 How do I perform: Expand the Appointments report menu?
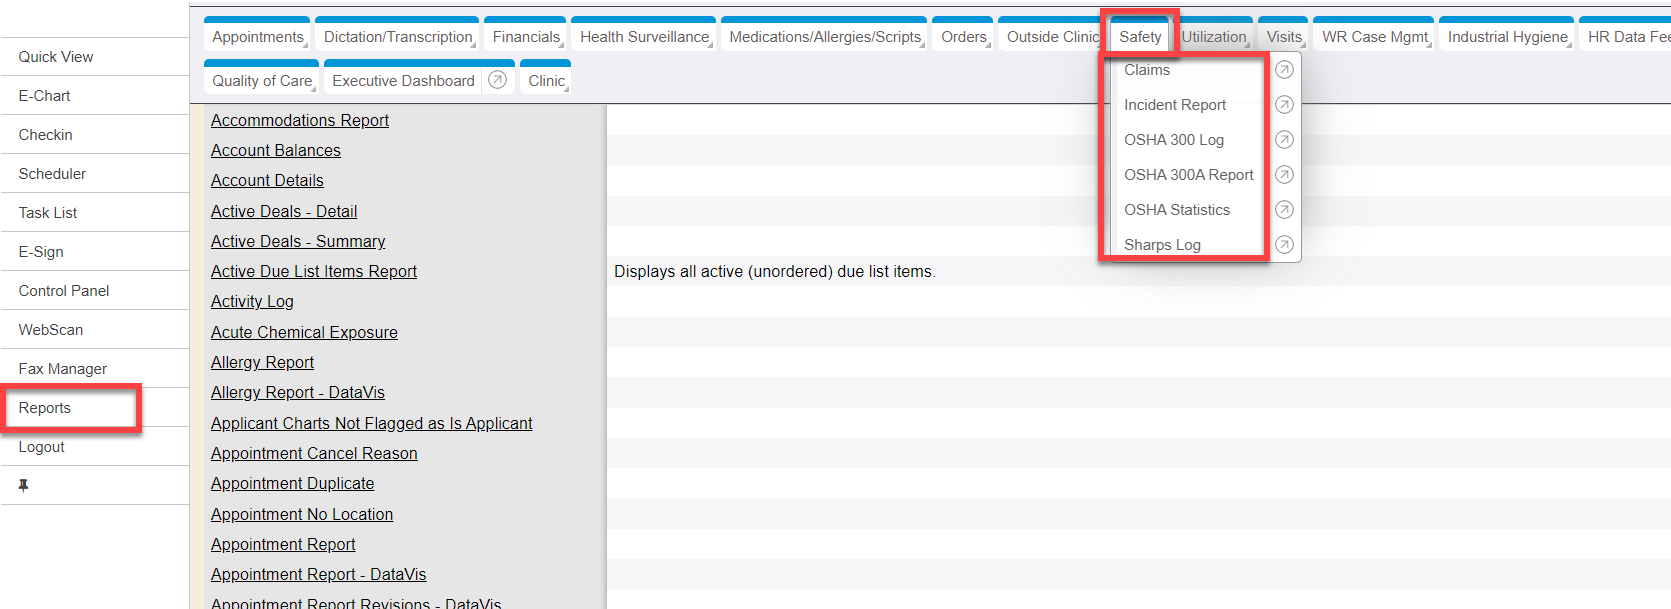(x=258, y=37)
